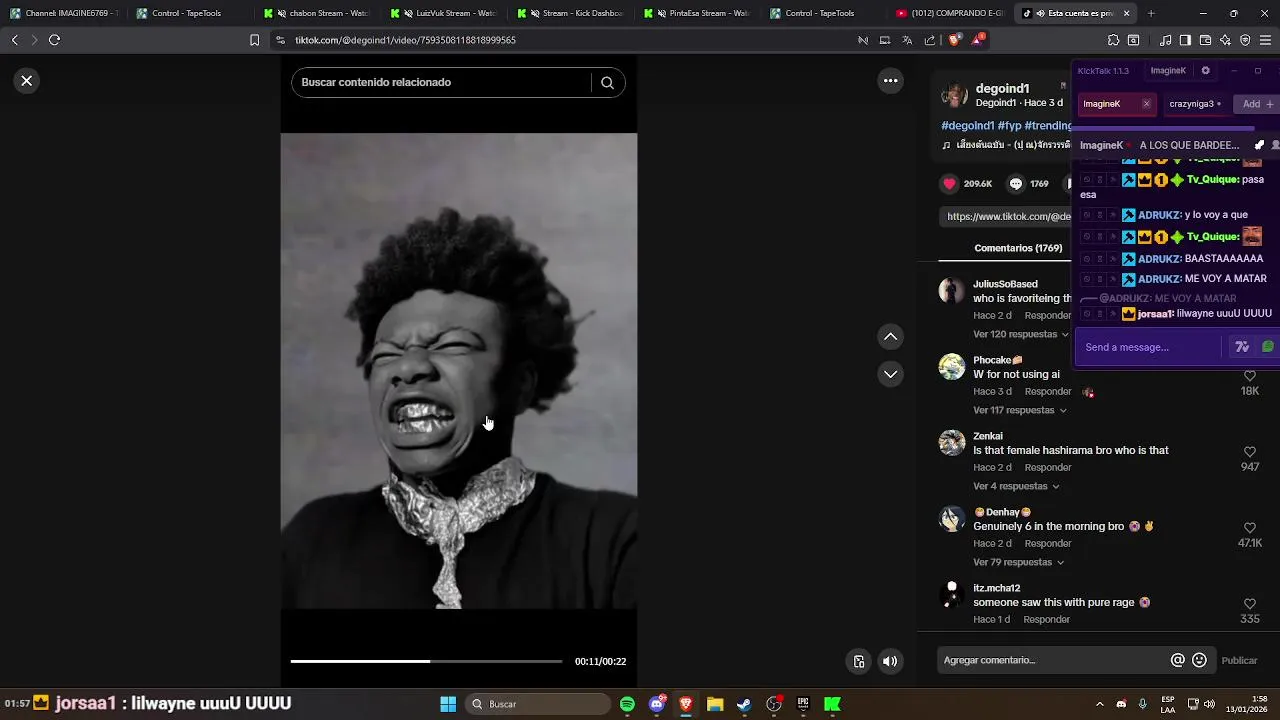1280x720 pixels.
Task: Select the Comentarios (1769) tab
Action: coord(1018,248)
